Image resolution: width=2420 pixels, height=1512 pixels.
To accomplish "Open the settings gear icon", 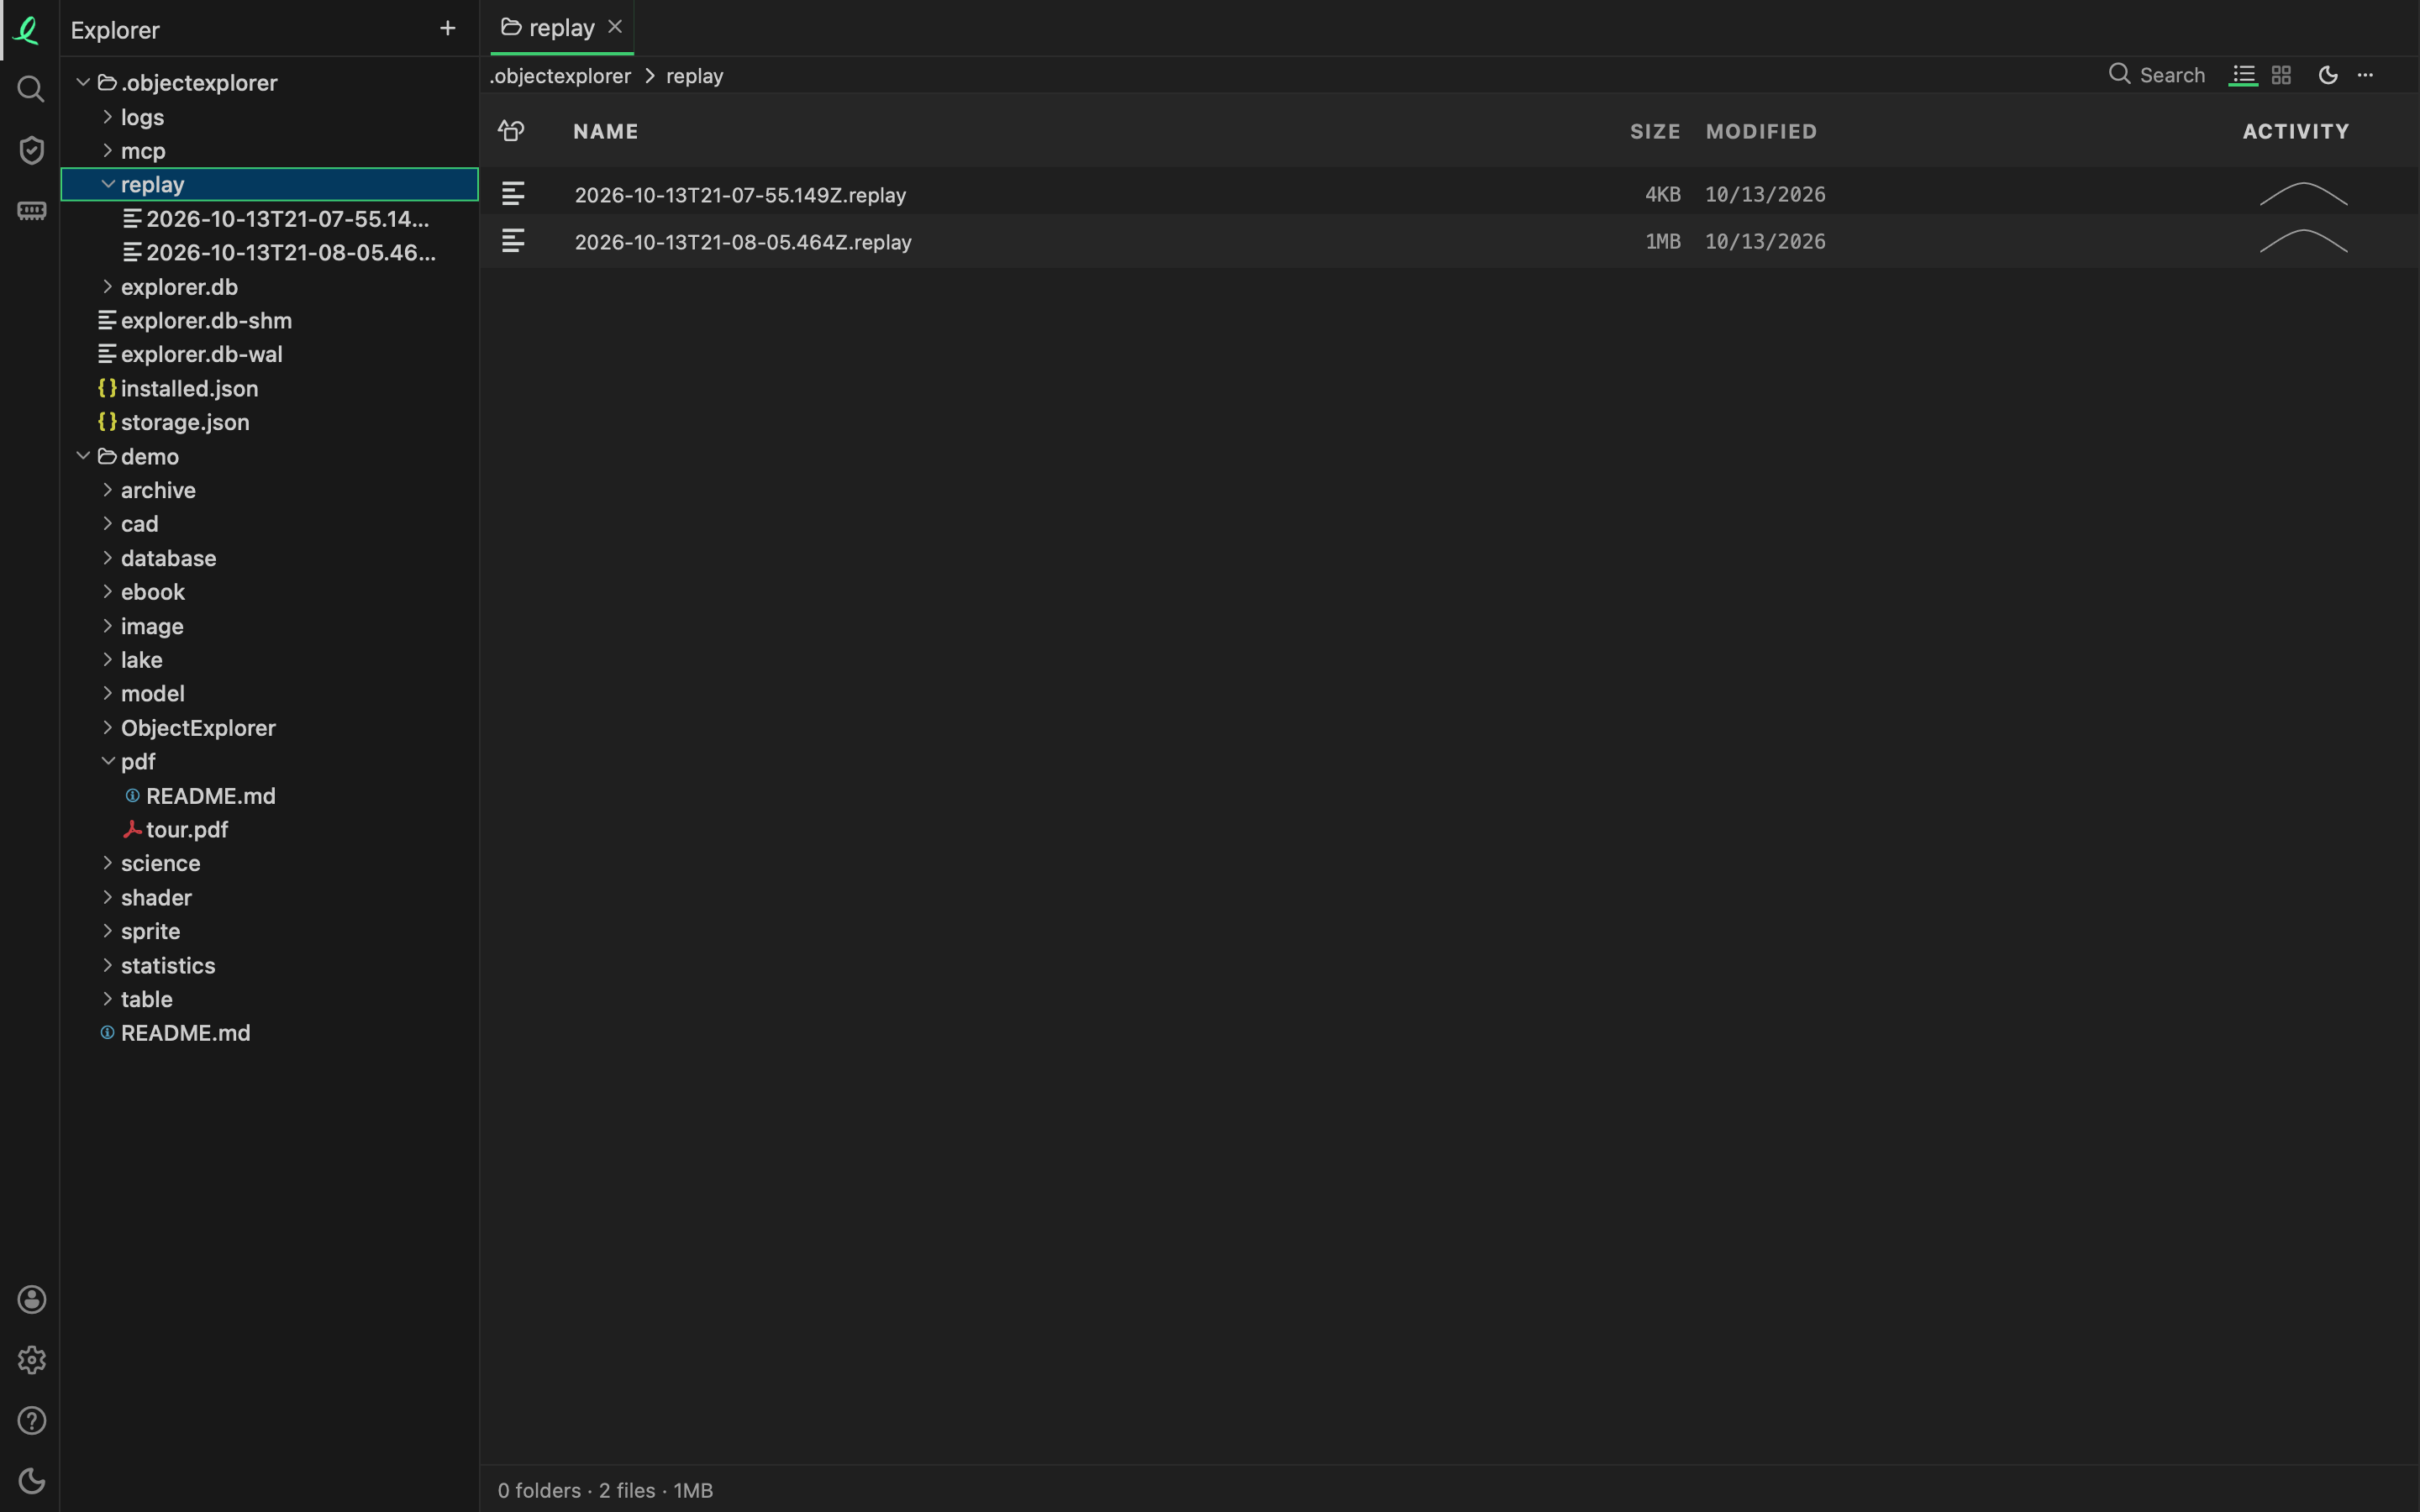I will 31,1360.
